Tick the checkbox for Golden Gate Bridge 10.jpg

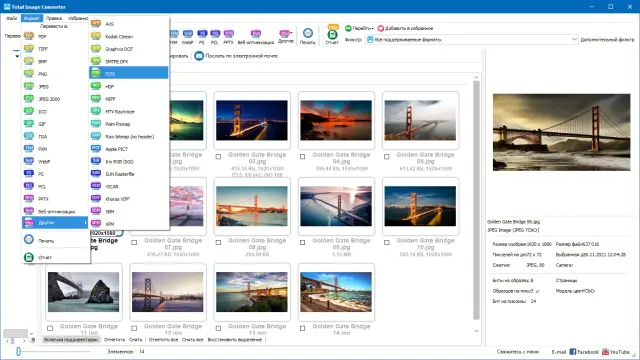tap(387, 242)
